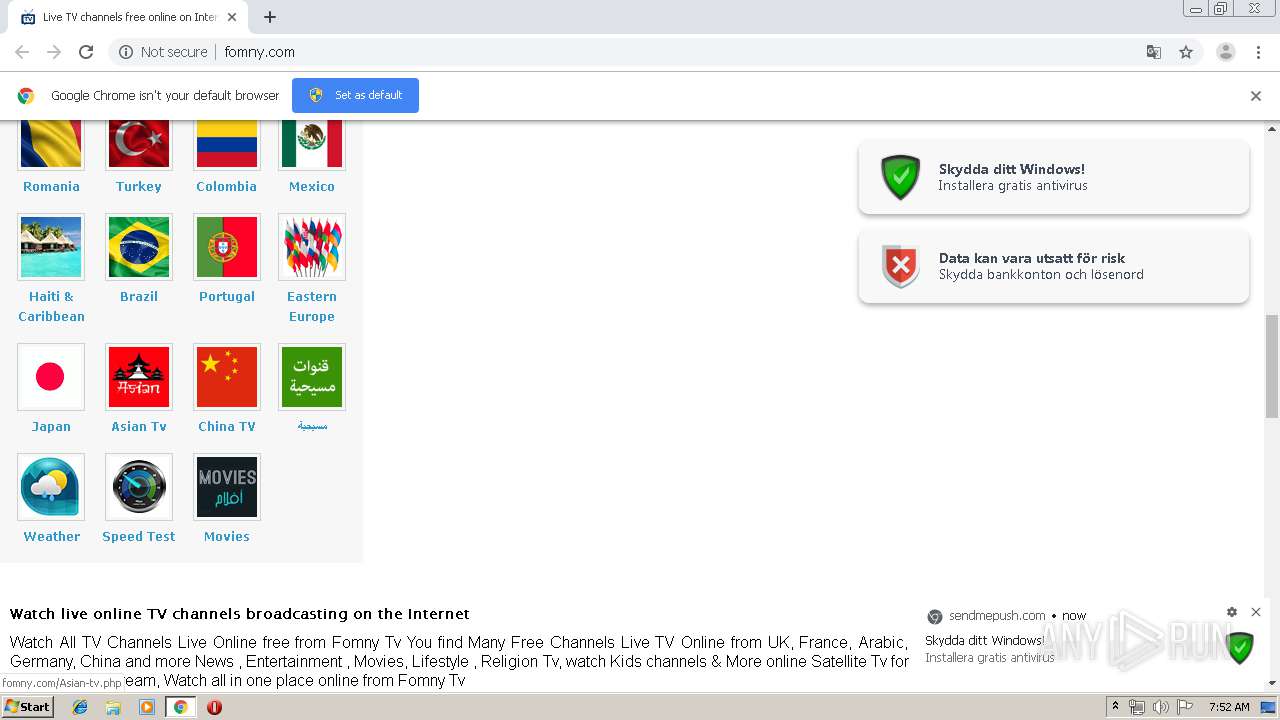
Task: Click the Brazil text link
Action: (x=139, y=296)
